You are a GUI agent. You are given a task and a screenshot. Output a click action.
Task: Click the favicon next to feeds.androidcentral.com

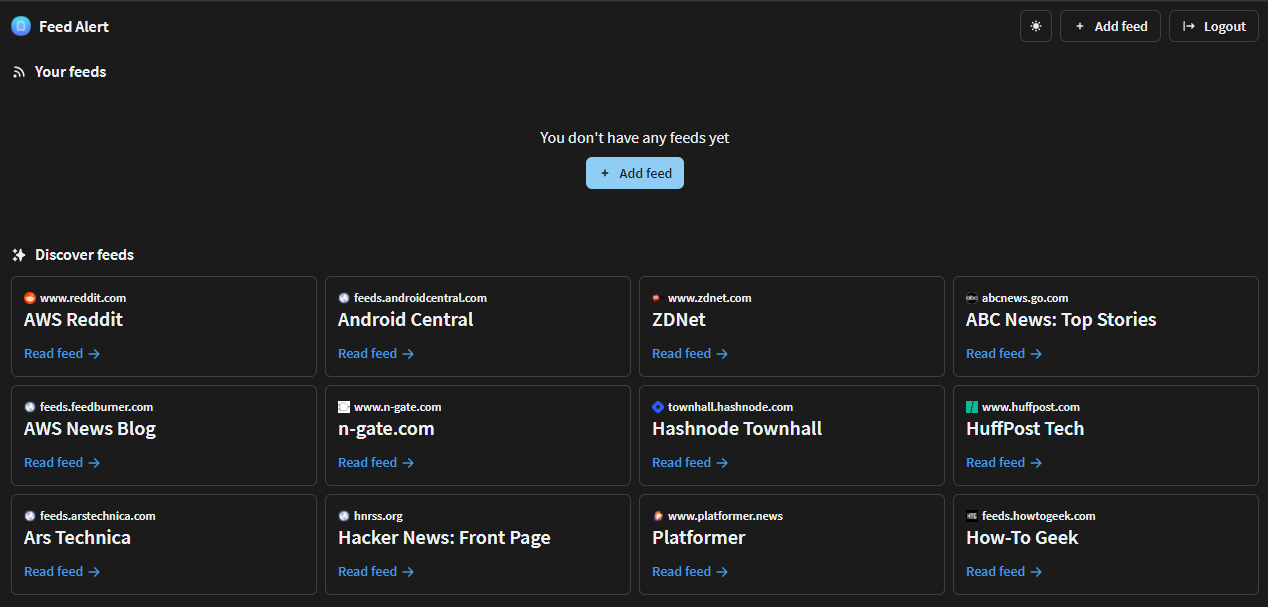[x=344, y=298]
